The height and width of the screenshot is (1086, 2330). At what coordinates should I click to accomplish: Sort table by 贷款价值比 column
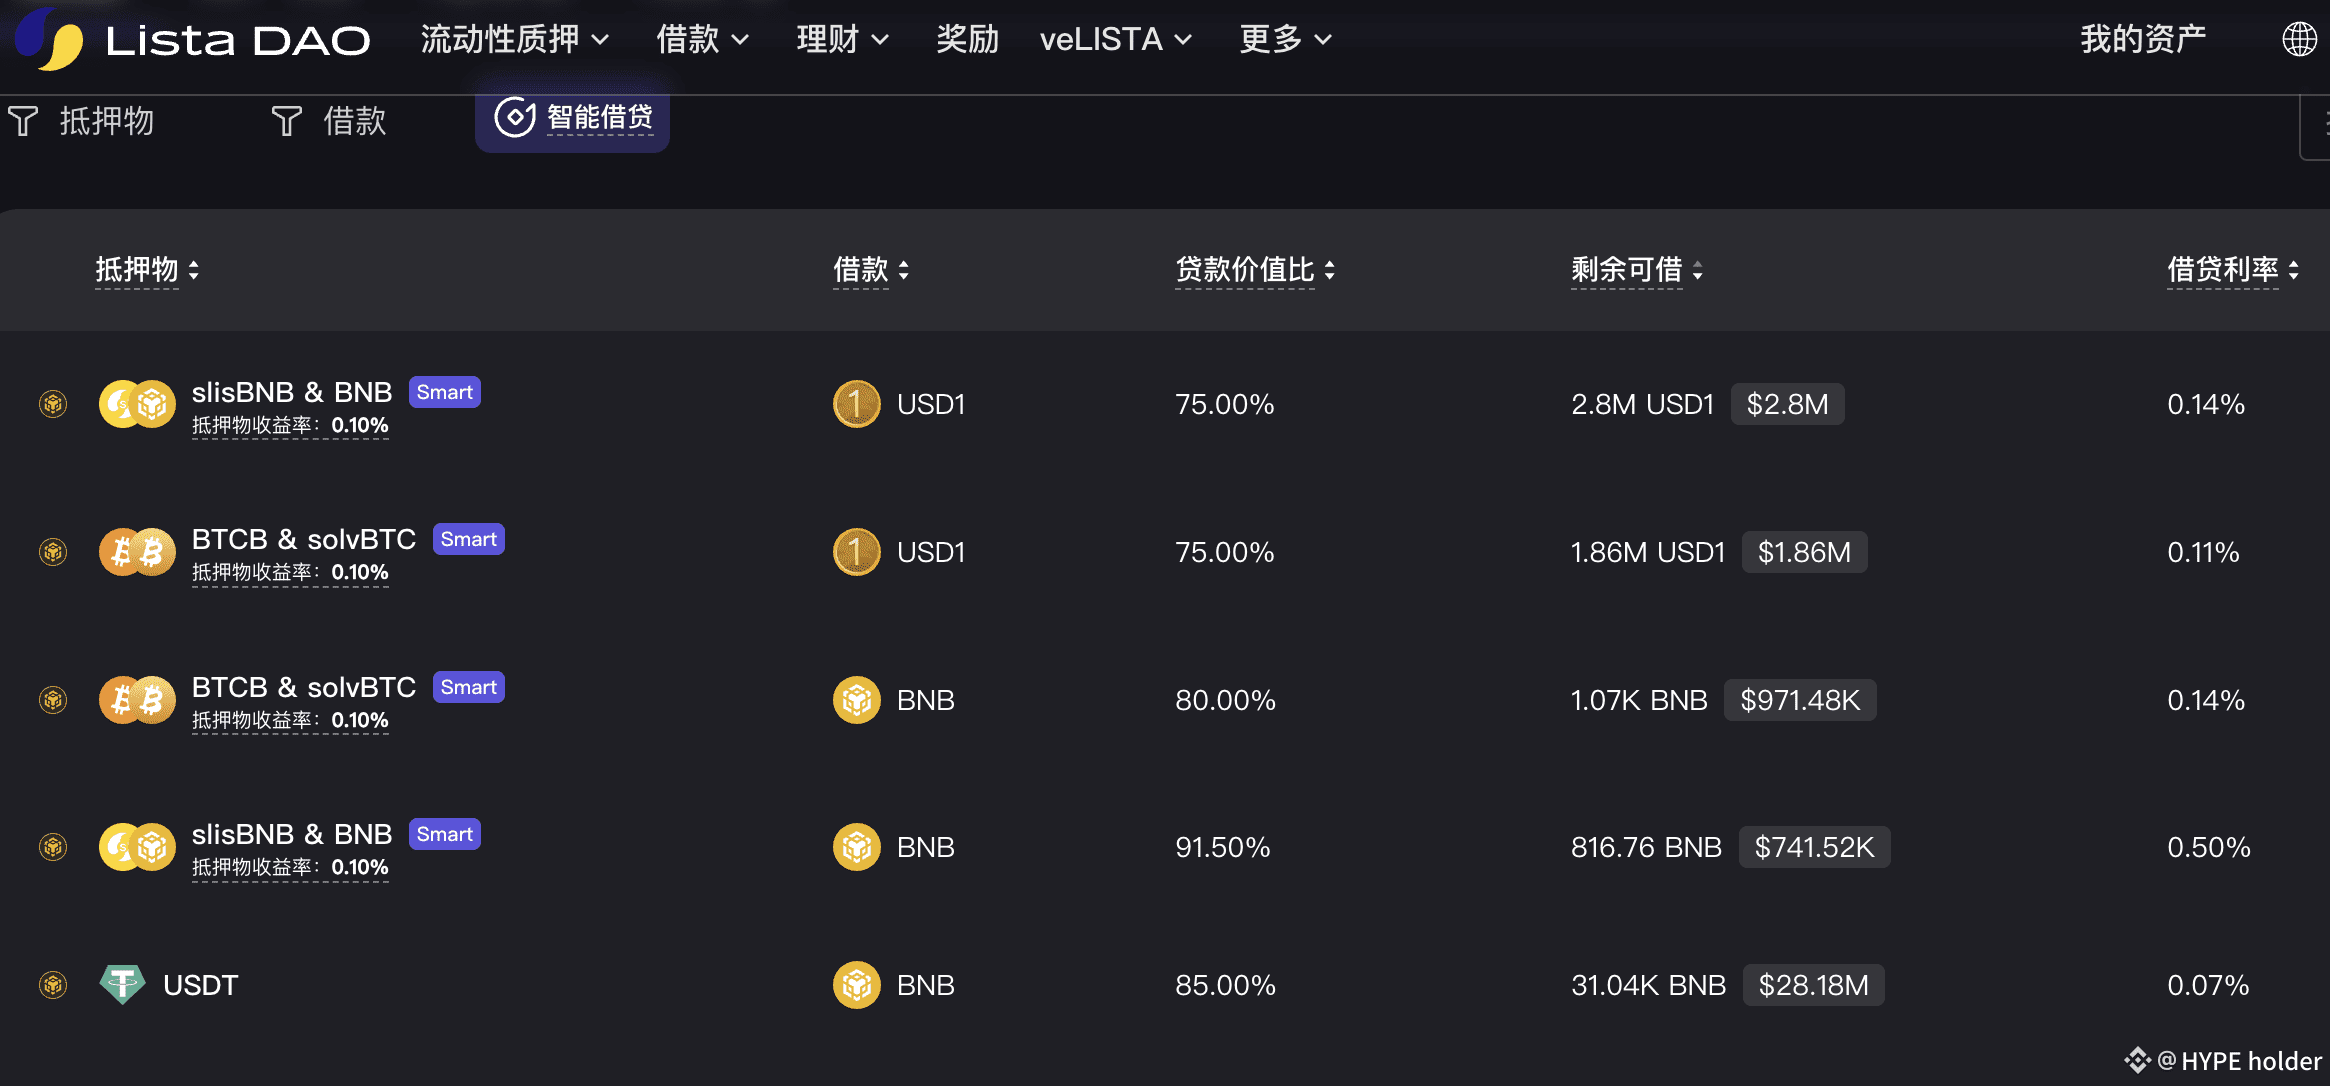click(1254, 270)
